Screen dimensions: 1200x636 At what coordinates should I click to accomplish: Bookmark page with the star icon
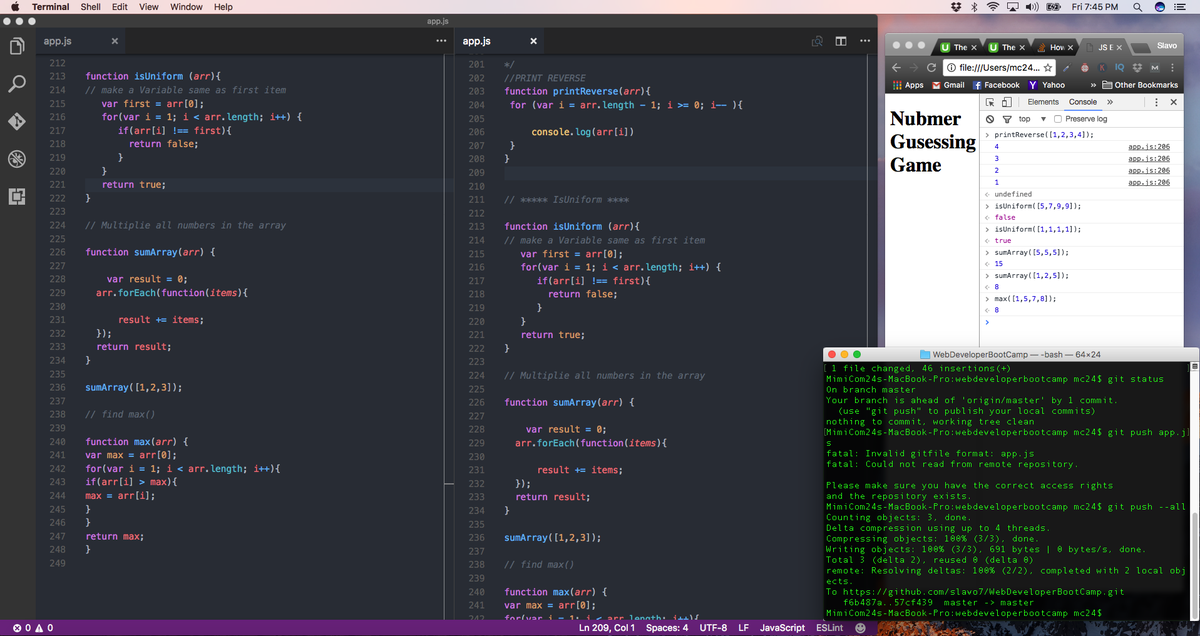pyautogui.click(x=1048, y=67)
